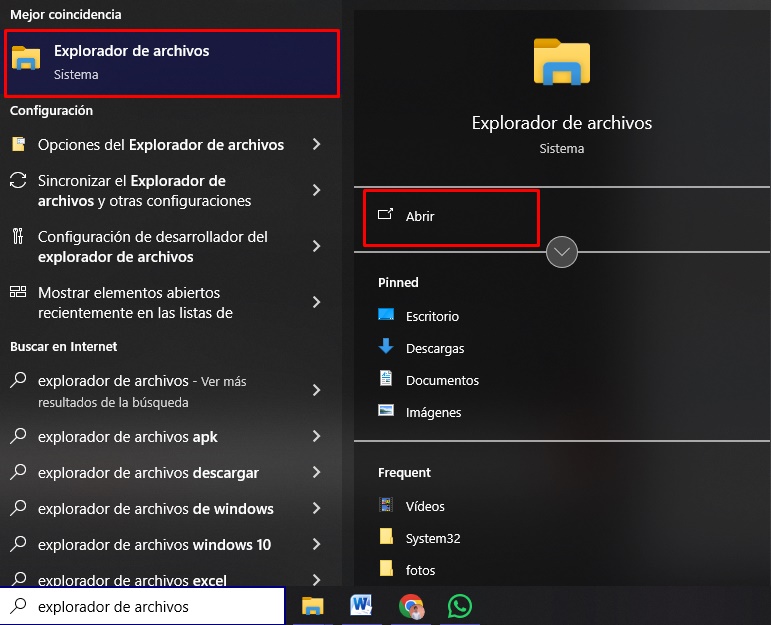Viewport: 771px width, 625px height.
Task: Click the developer tools icon beside Configuración de desarrollador
Action: pos(18,236)
